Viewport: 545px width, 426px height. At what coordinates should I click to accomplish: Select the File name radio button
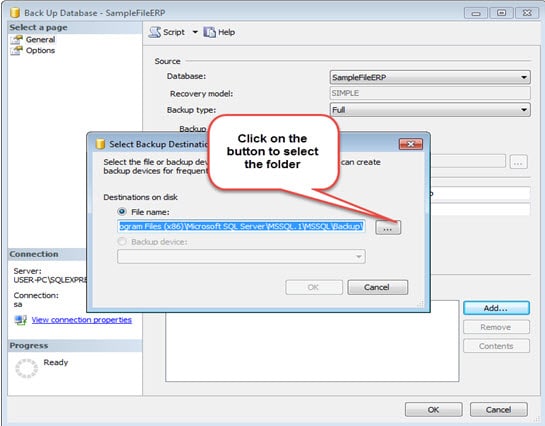(122, 211)
